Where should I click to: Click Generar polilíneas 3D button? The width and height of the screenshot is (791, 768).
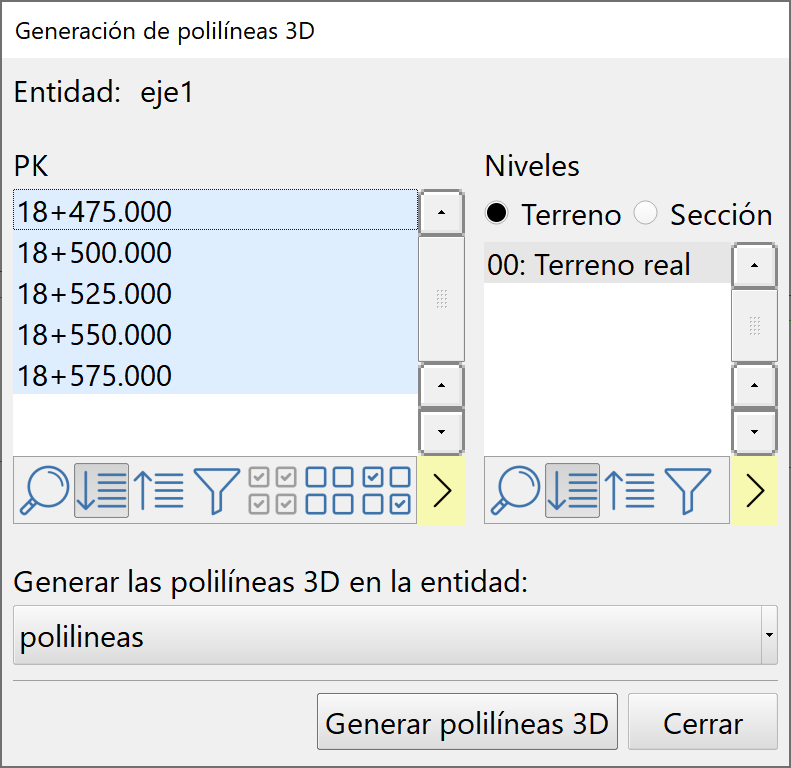click(x=467, y=722)
